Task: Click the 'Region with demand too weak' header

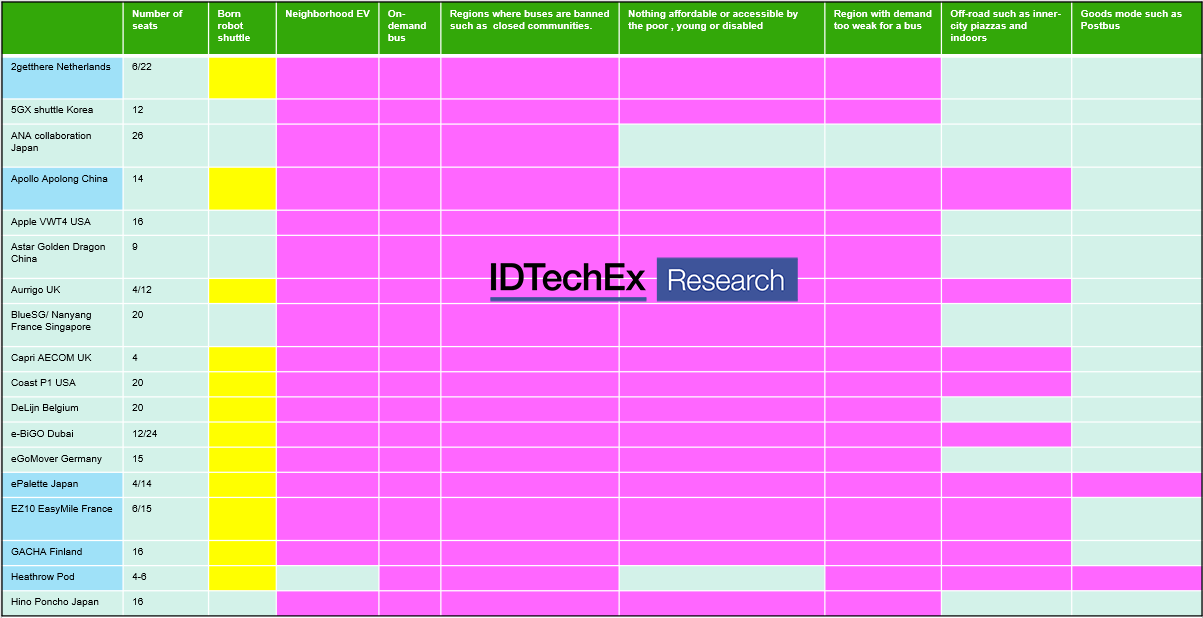Action: click(x=882, y=29)
